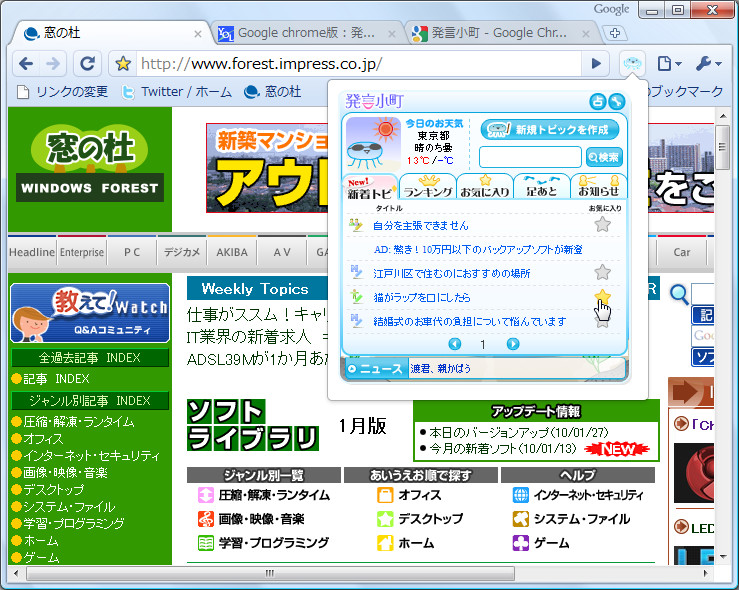Switch to the 発言小町 - Google Chr... tab
Screen dimensions: 739x590
500,33
